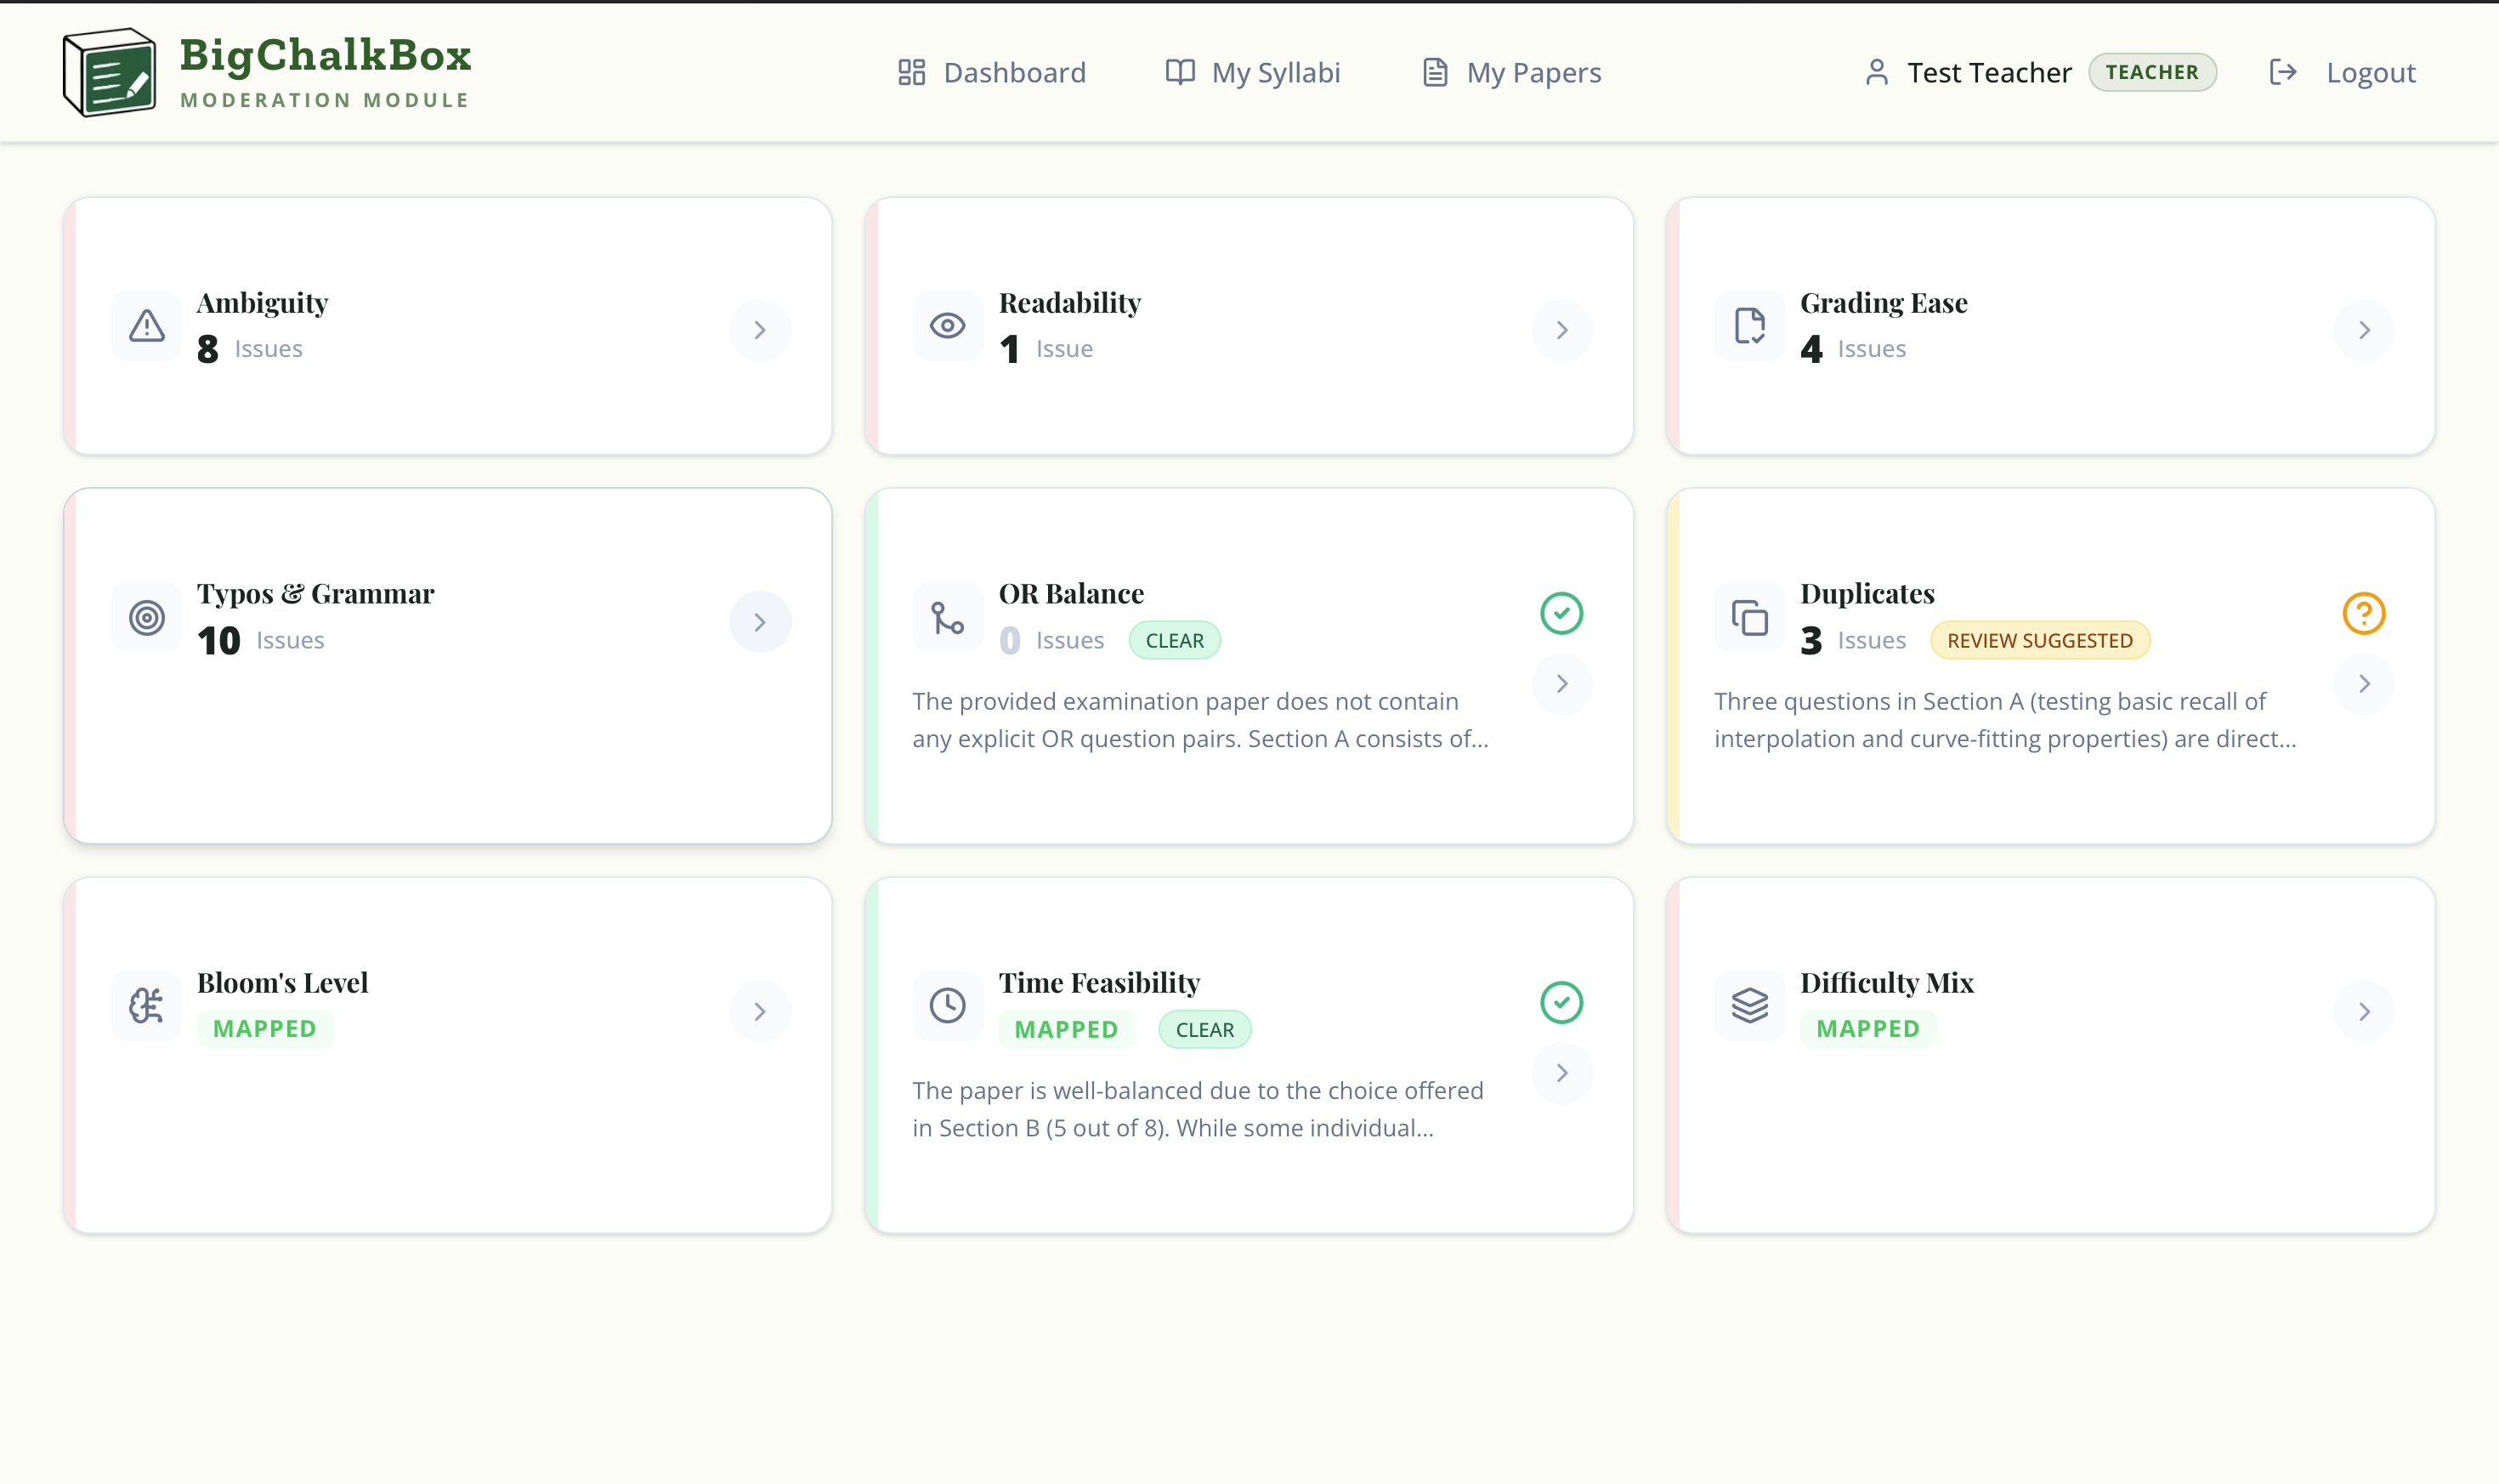Click the CLEAR badge on OR Balance
Viewport: 2499px width, 1484px height.
point(1174,640)
